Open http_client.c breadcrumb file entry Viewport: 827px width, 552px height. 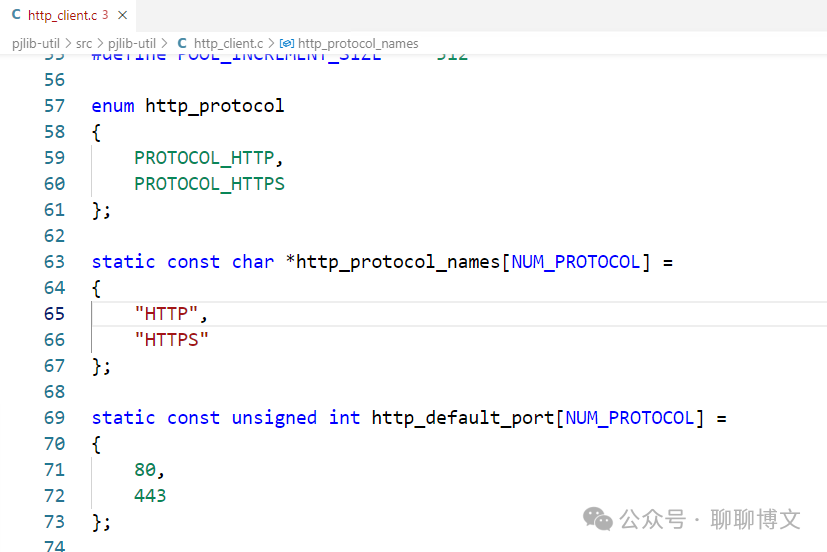click(x=228, y=43)
